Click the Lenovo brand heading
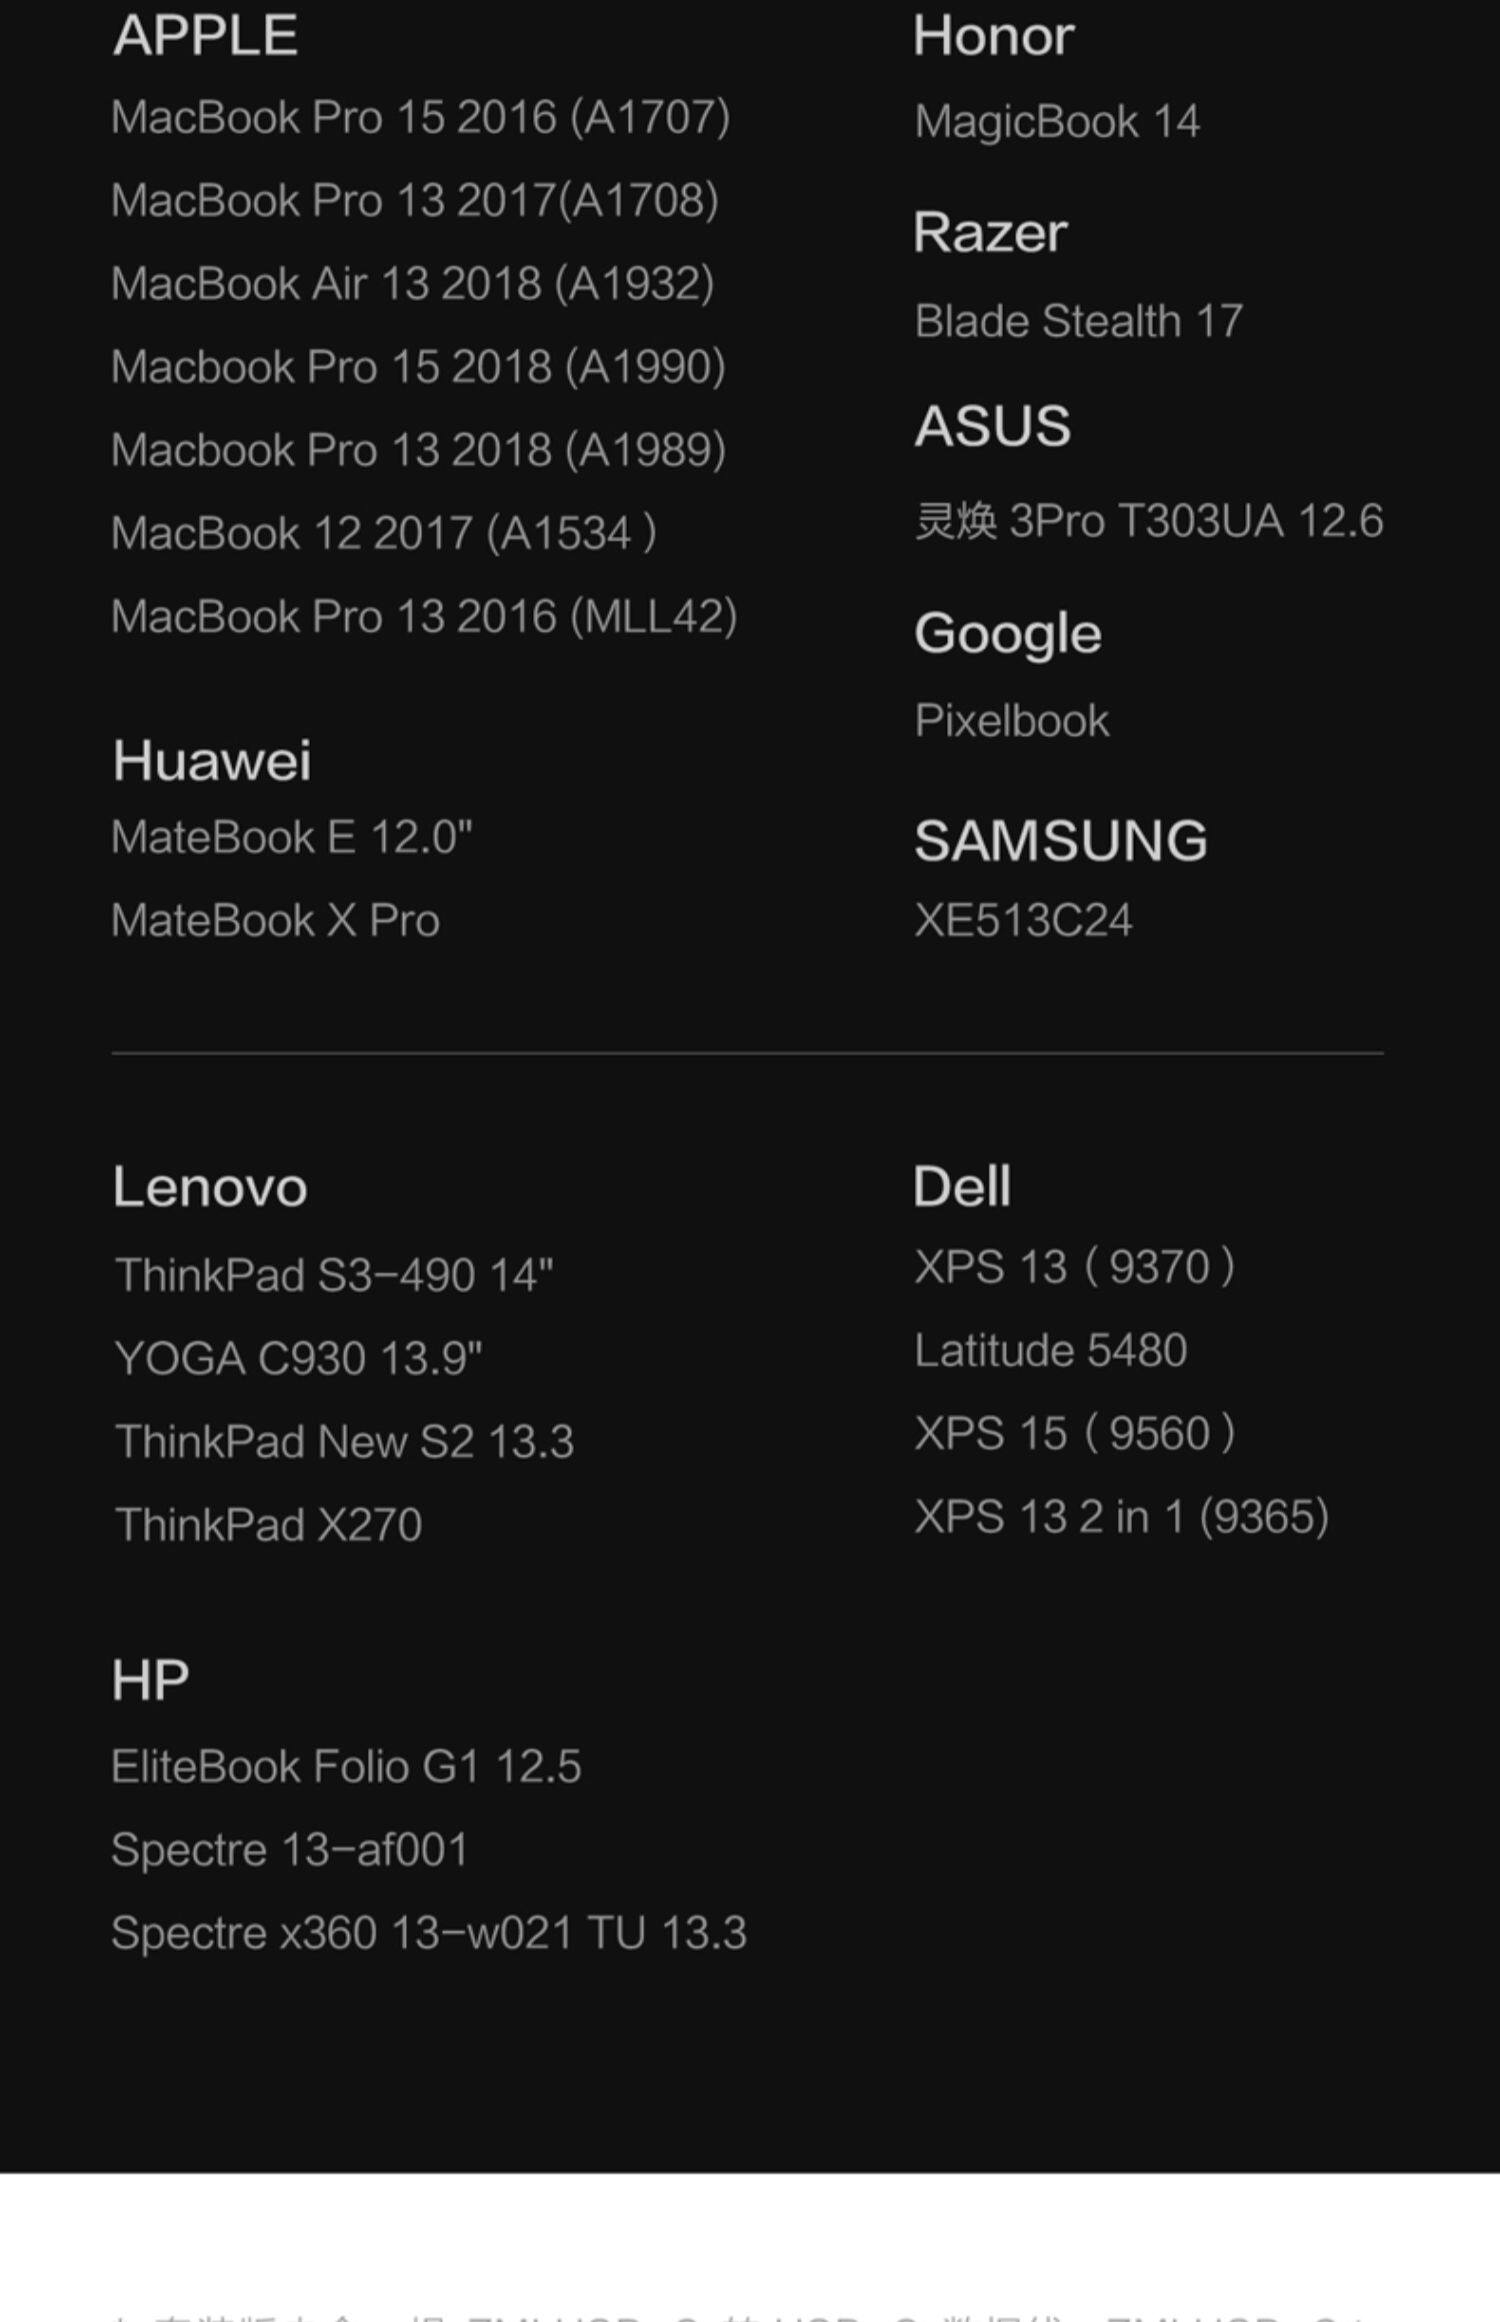Viewport: 1500px width, 2322px height. (x=210, y=1188)
